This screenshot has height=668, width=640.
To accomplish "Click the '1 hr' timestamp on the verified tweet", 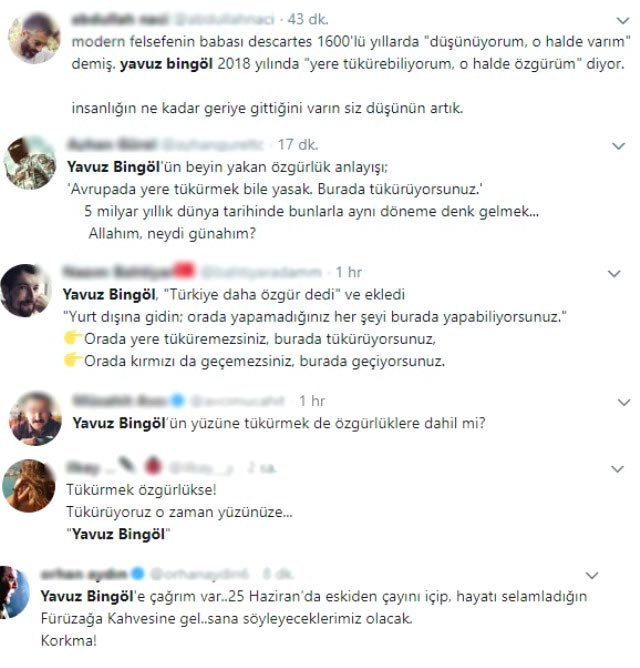I will click(312, 401).
